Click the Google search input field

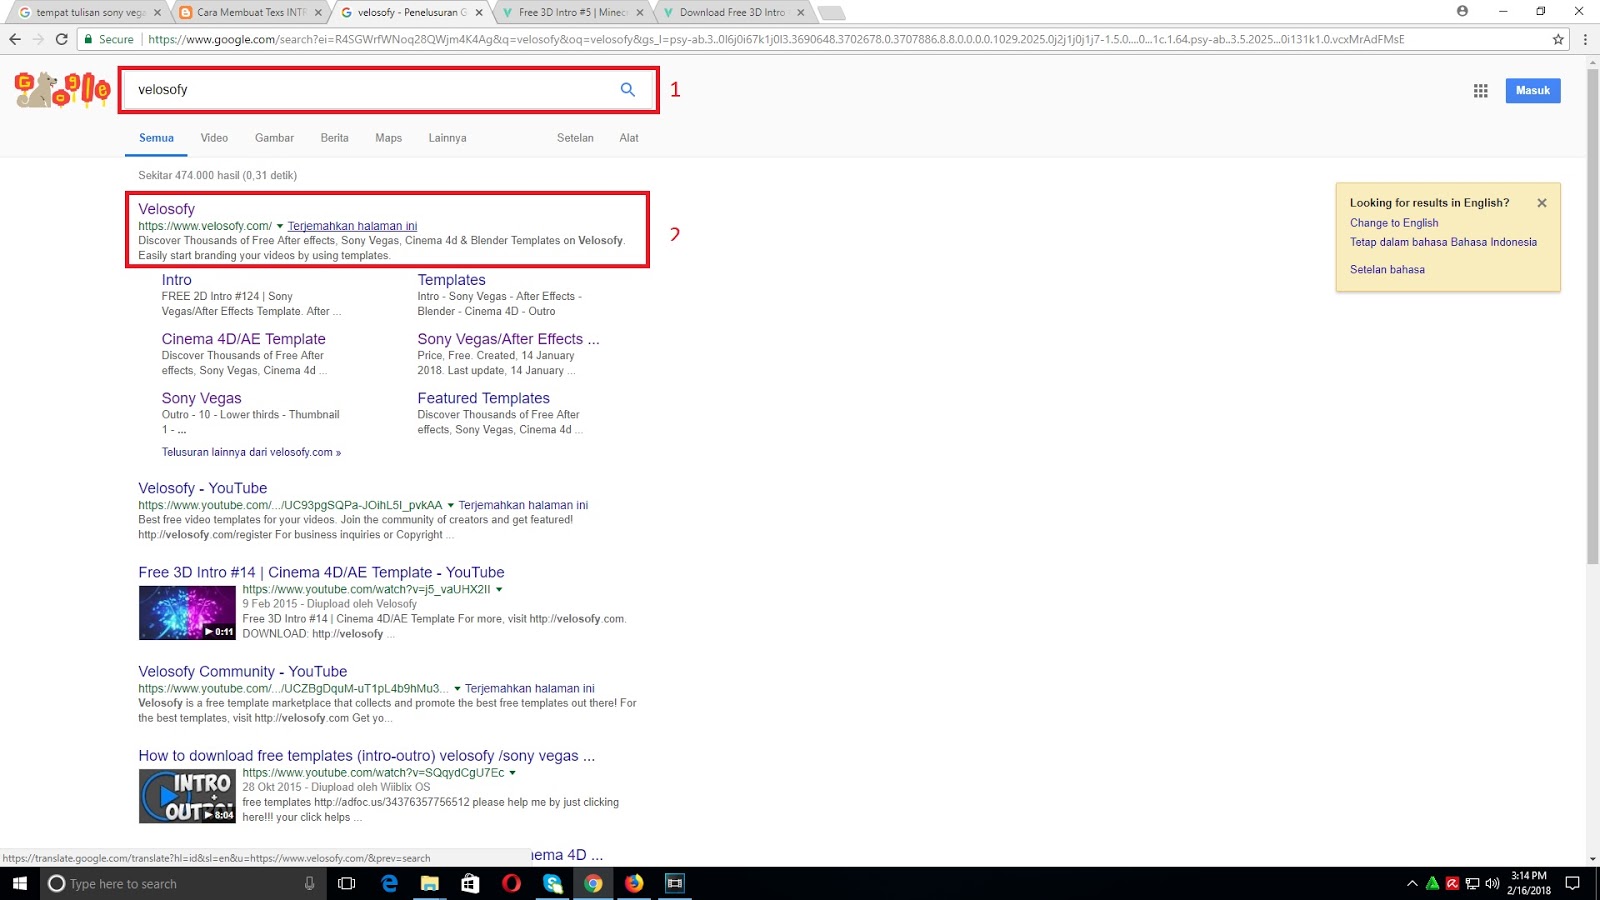coord(370,90)
